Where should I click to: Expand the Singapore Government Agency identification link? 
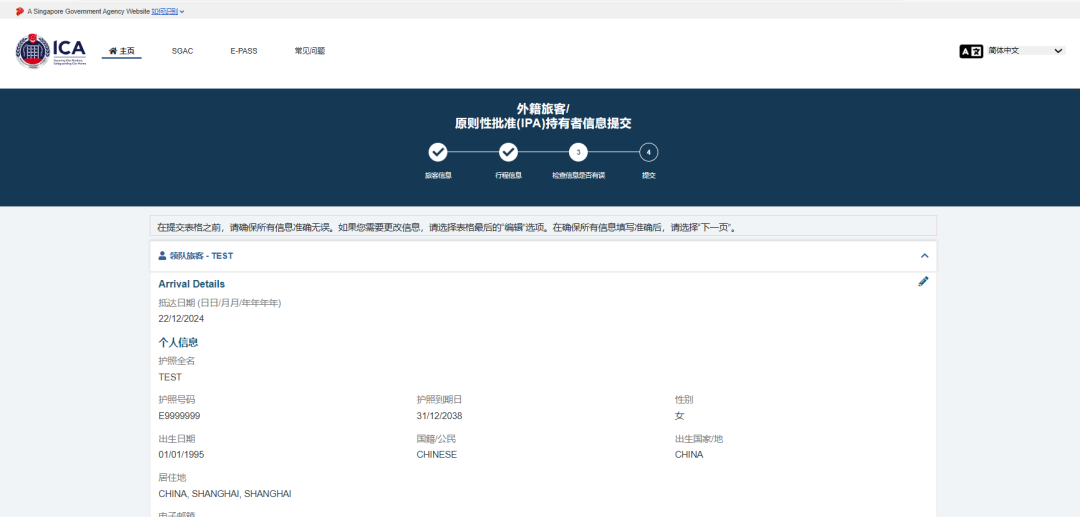[x=168, y=12]
